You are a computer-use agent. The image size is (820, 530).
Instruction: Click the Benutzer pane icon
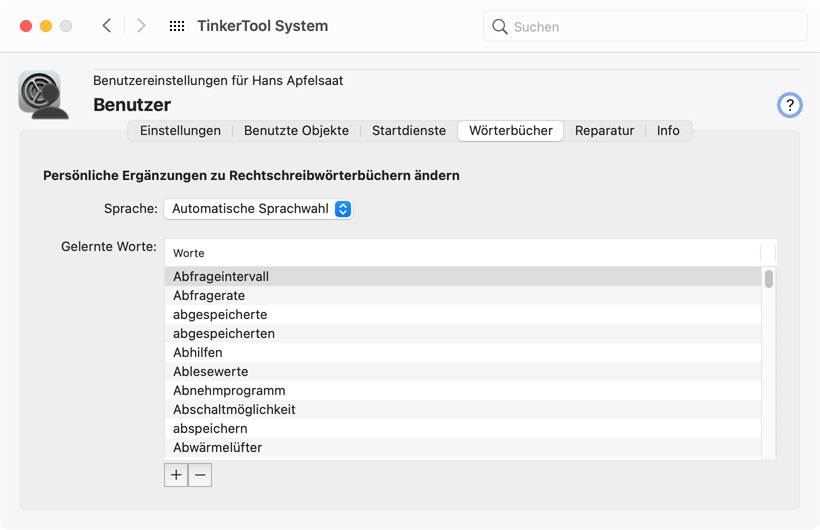tap(43, 95)
